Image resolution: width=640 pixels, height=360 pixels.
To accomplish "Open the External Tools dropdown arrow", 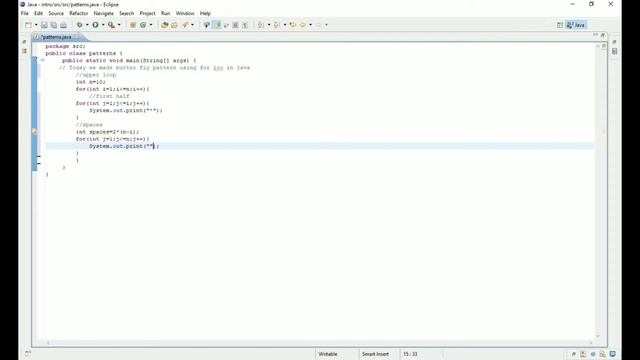I will (119, 25).
